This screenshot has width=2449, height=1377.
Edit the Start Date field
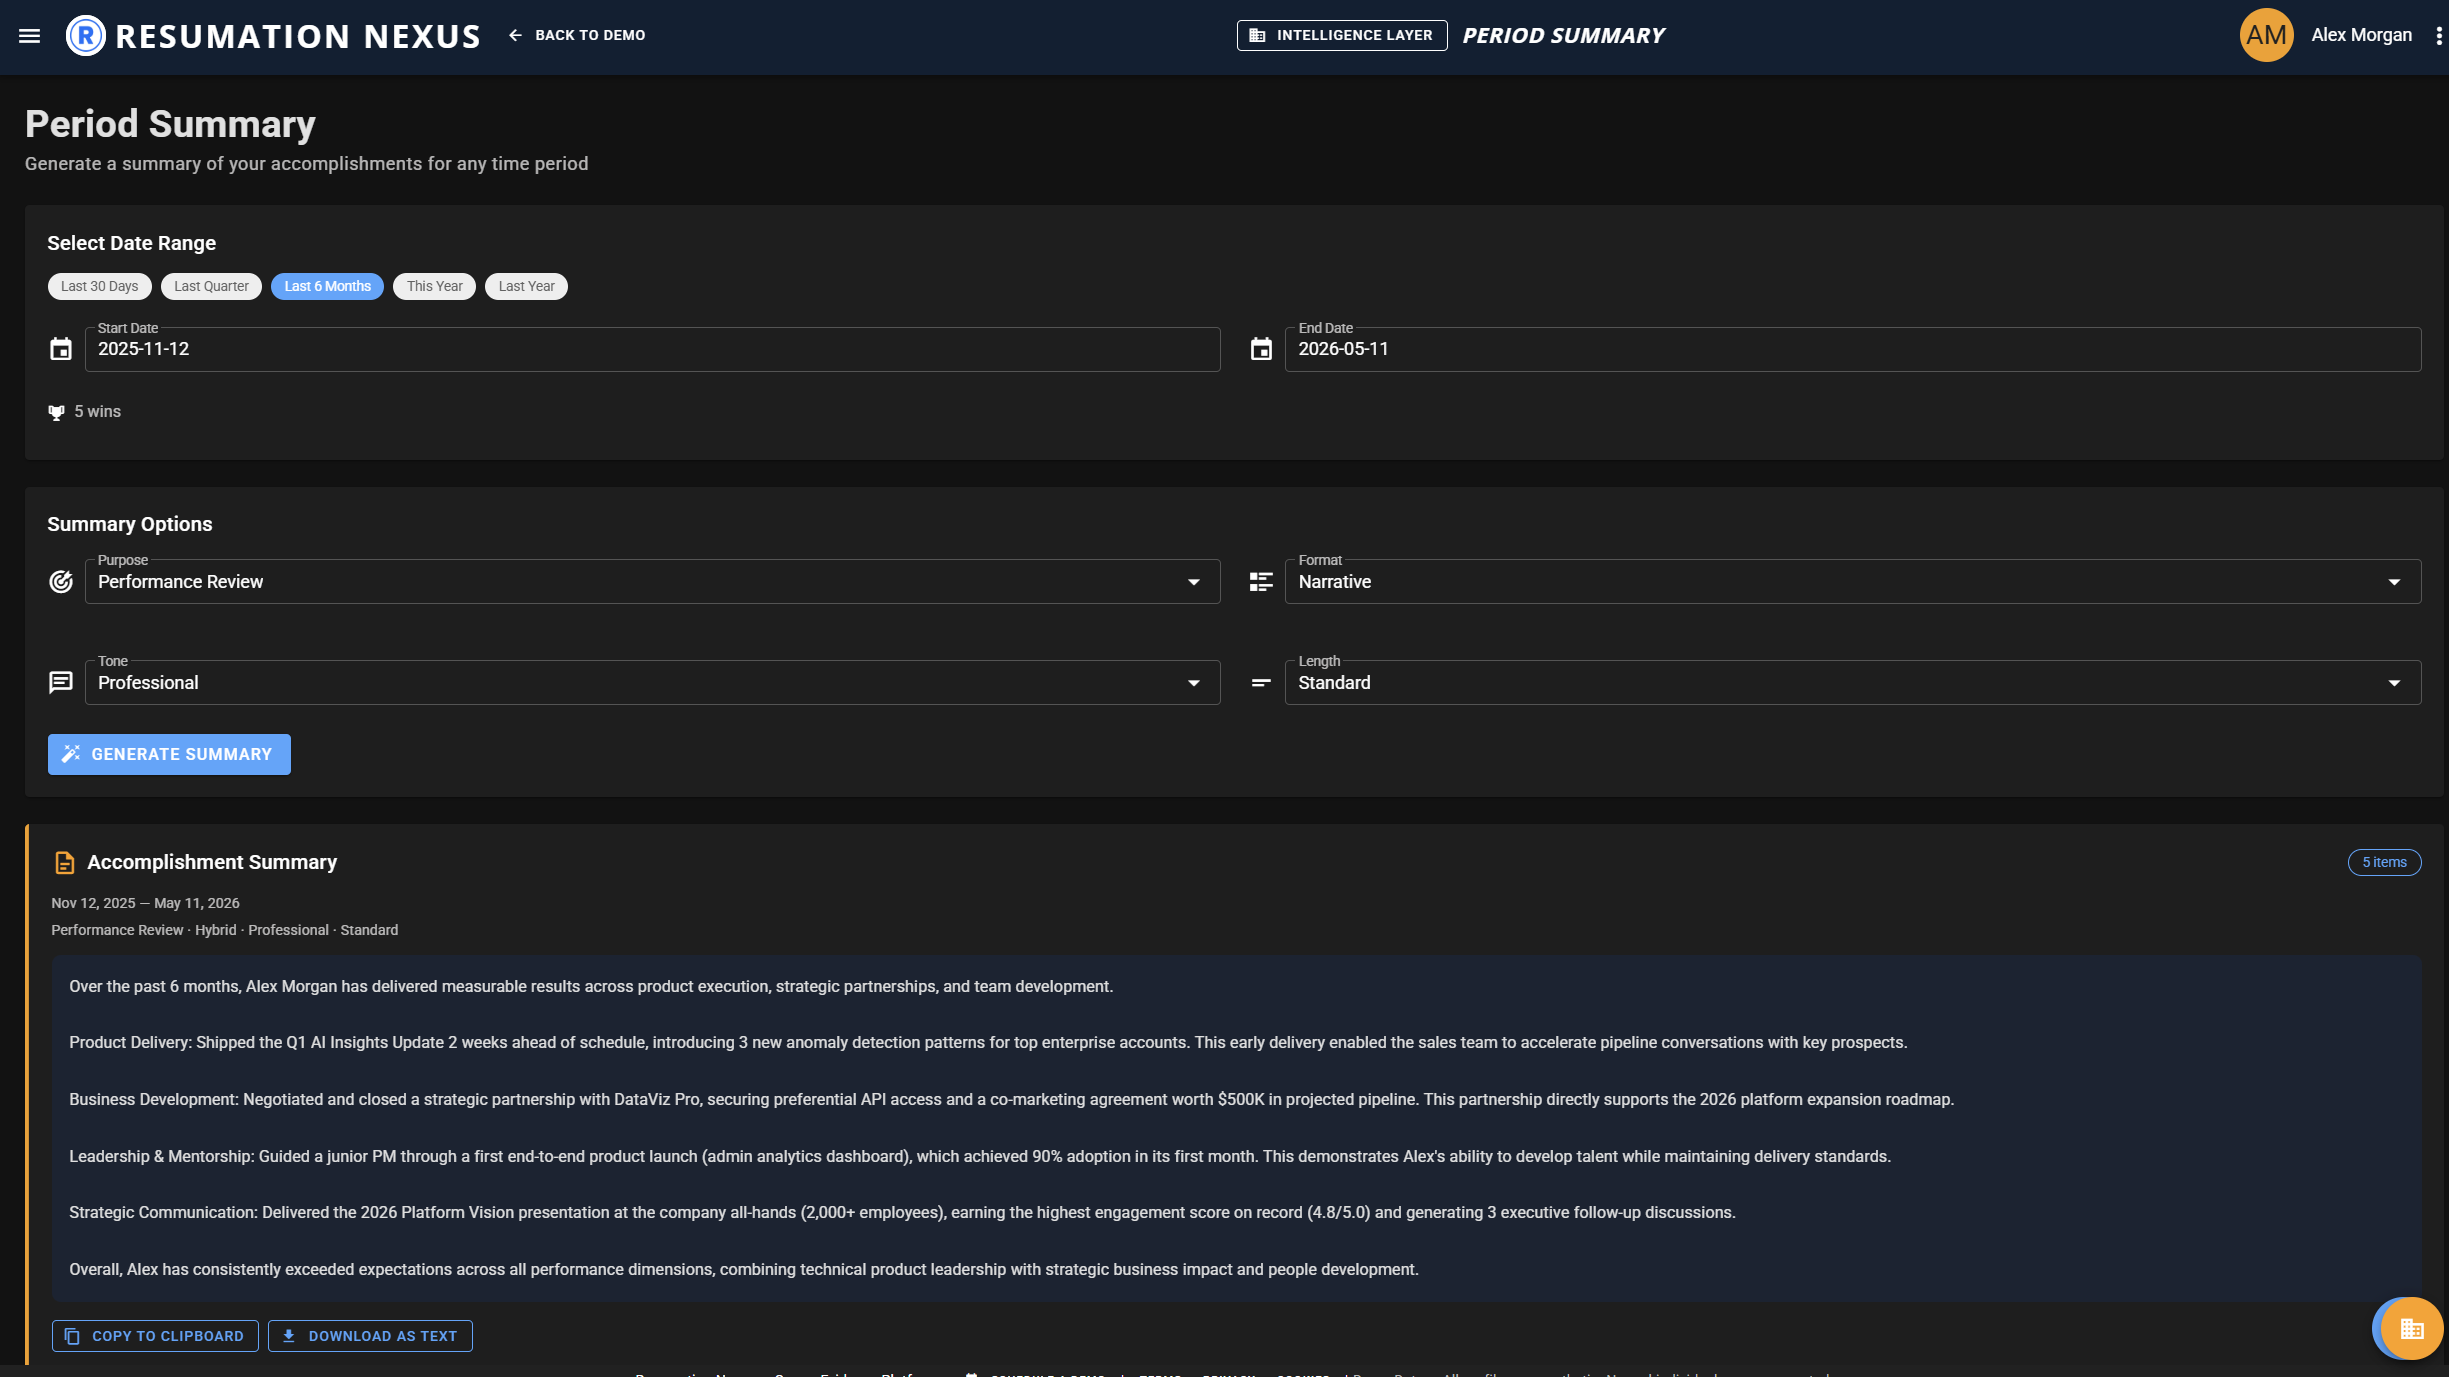[652, 349]
